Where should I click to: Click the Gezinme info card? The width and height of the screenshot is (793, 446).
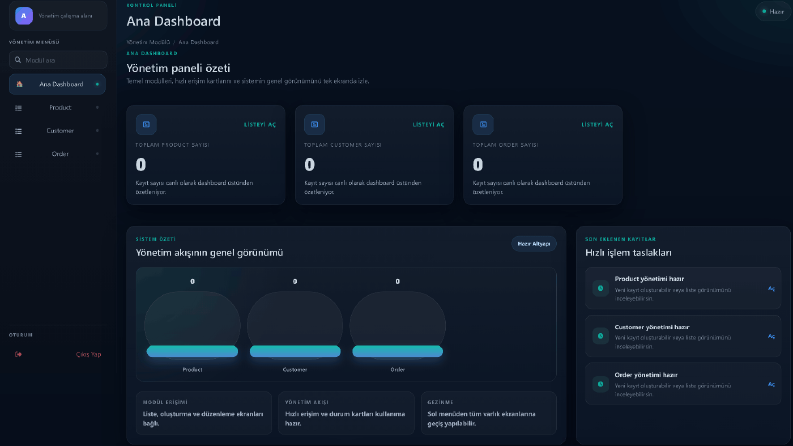(x=489, y=413)
